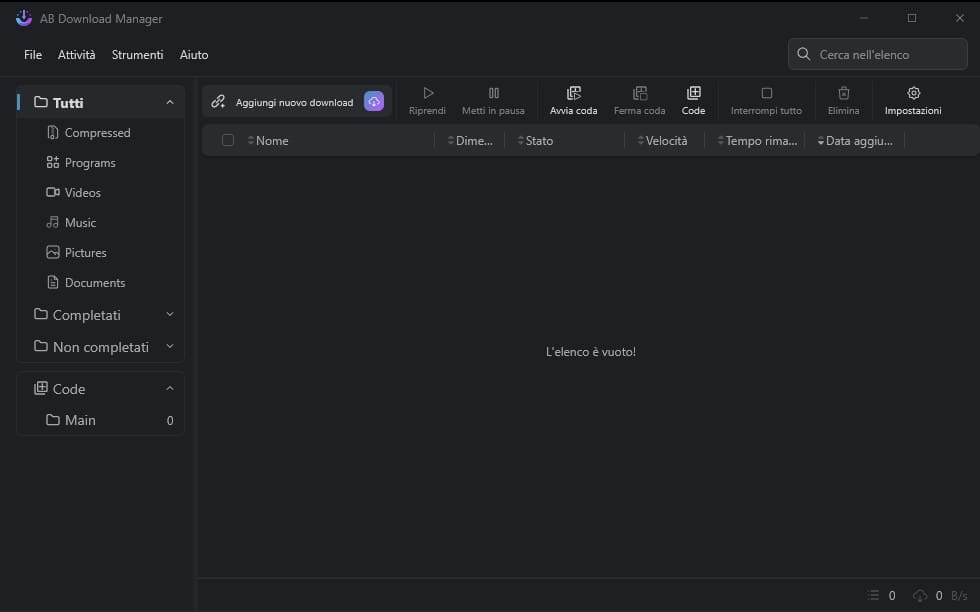
Task: Minimize the AB Download Manager window
Action: point(864,18)
